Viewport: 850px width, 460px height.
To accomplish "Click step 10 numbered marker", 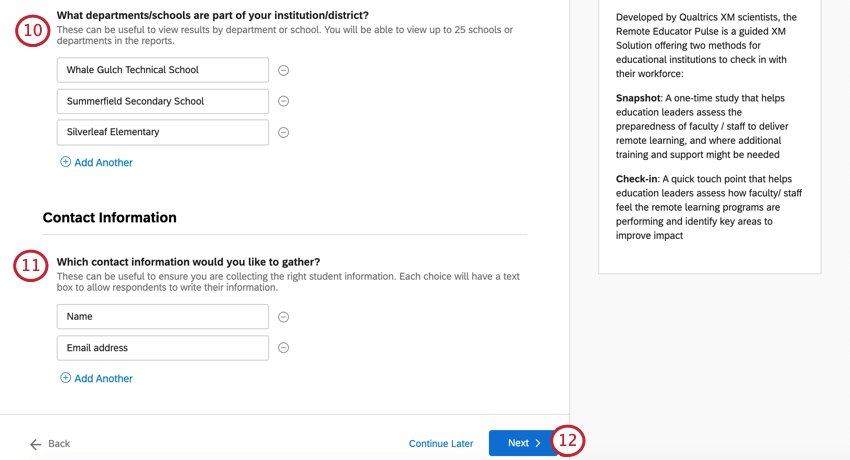I will (x=32, y=30).
